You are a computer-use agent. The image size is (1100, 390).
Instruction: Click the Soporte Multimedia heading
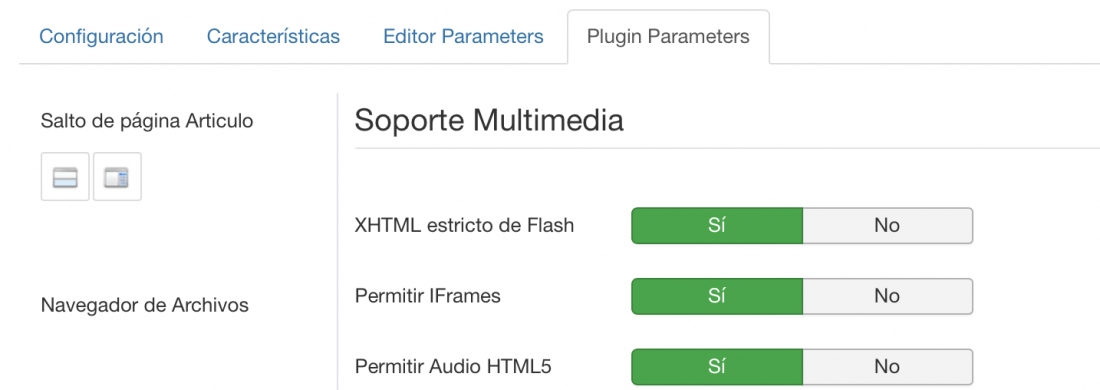click(489, 120)
